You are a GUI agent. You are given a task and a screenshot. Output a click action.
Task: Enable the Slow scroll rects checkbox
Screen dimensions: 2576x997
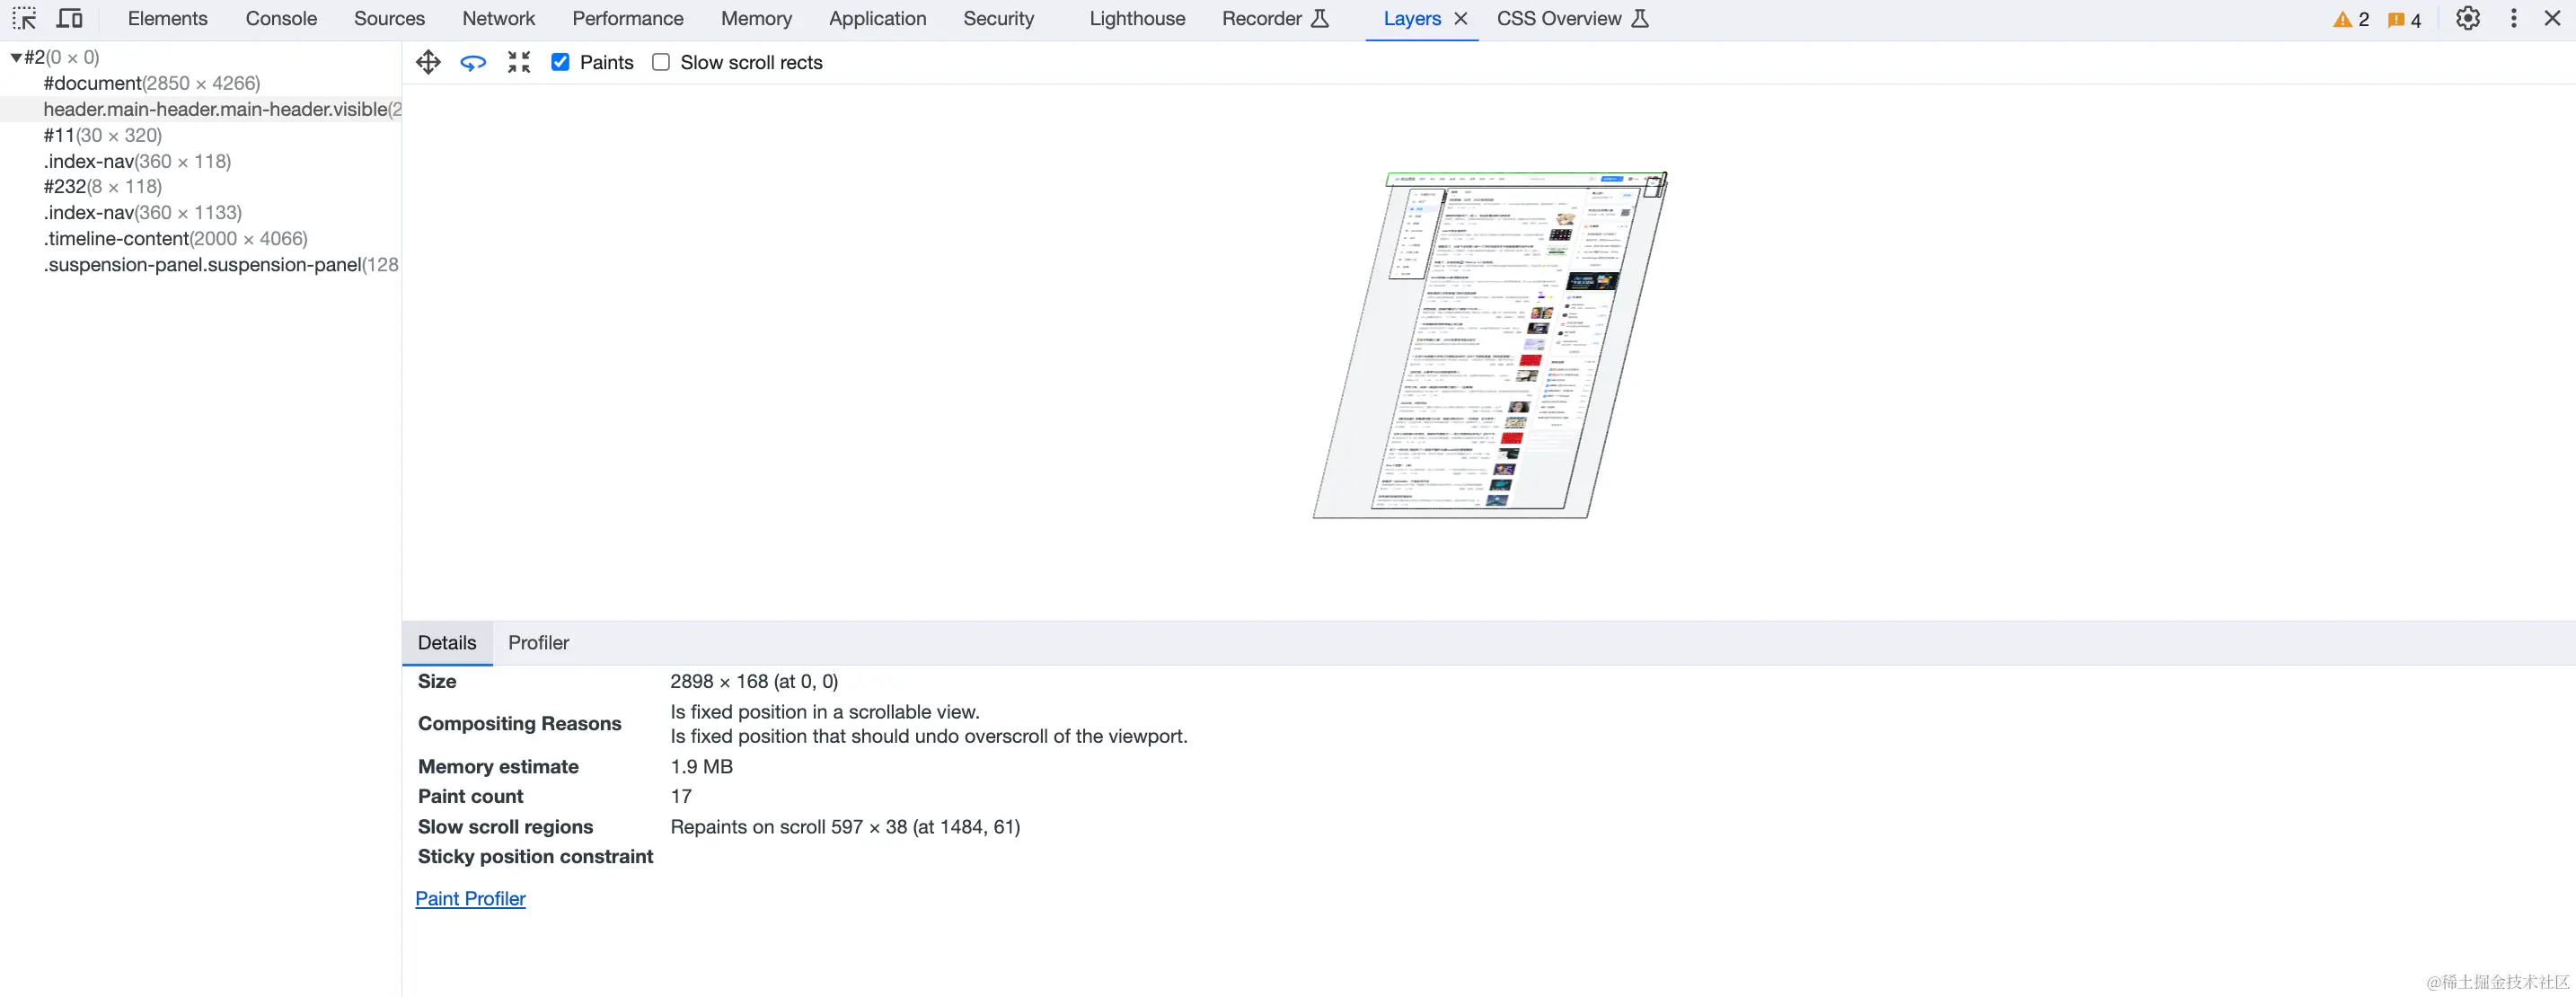pos(661,62)
